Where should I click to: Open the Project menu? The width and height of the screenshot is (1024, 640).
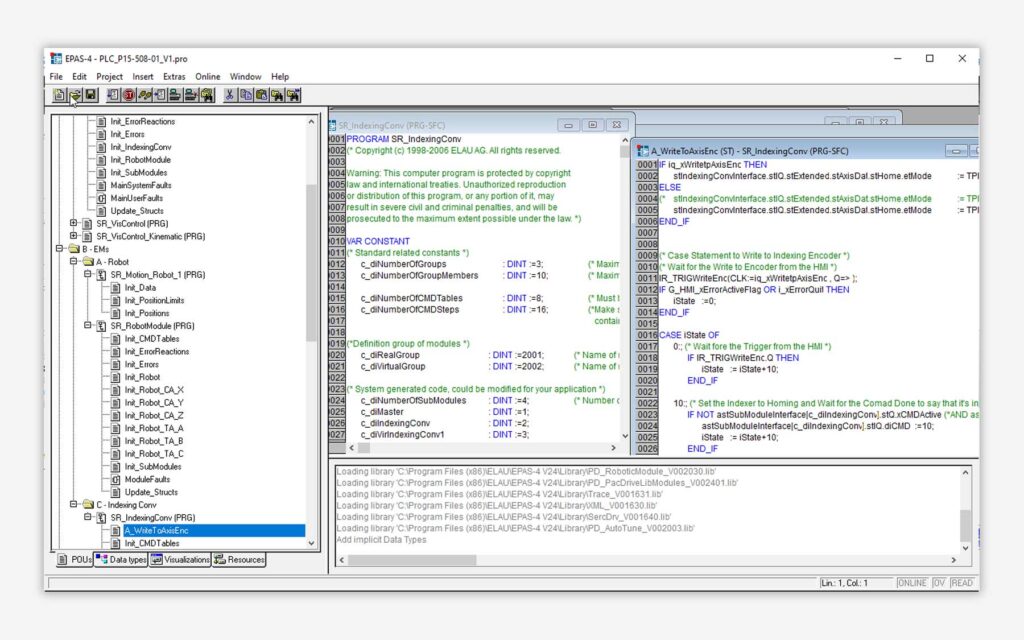[109, 77]
